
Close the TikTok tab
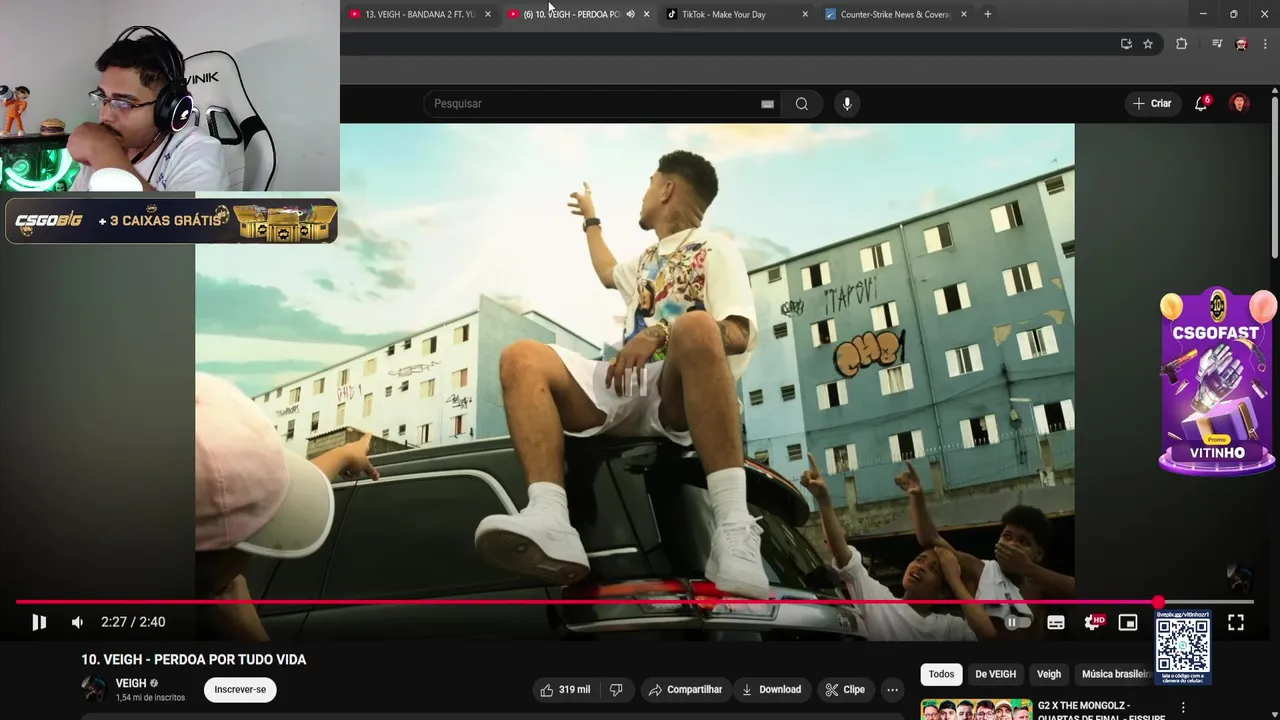pos(805,14)
